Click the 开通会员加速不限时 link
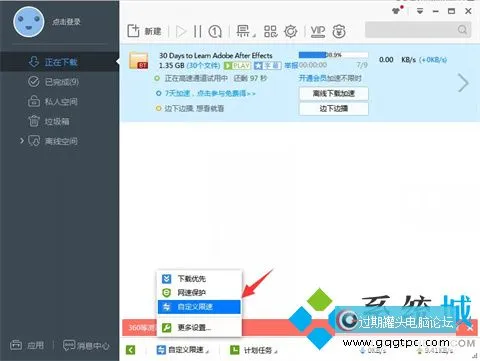Image resolution: width=480 pixels, height=361 pixels. click(x=330, y=78)
